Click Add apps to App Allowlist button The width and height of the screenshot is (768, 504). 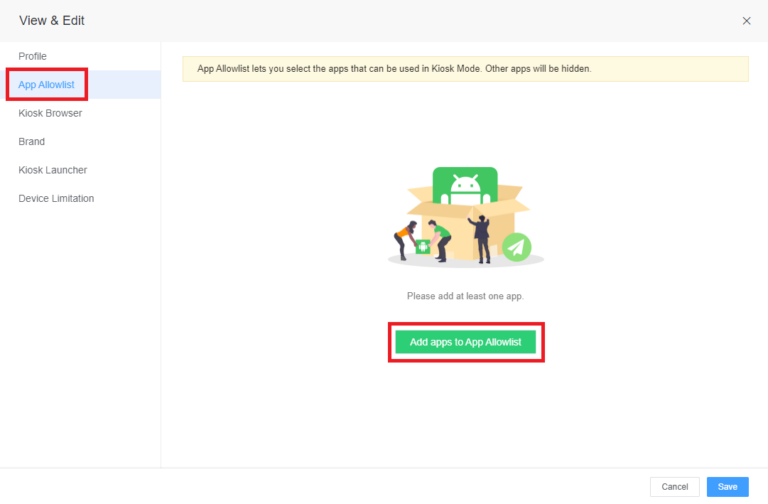(465, 342)
